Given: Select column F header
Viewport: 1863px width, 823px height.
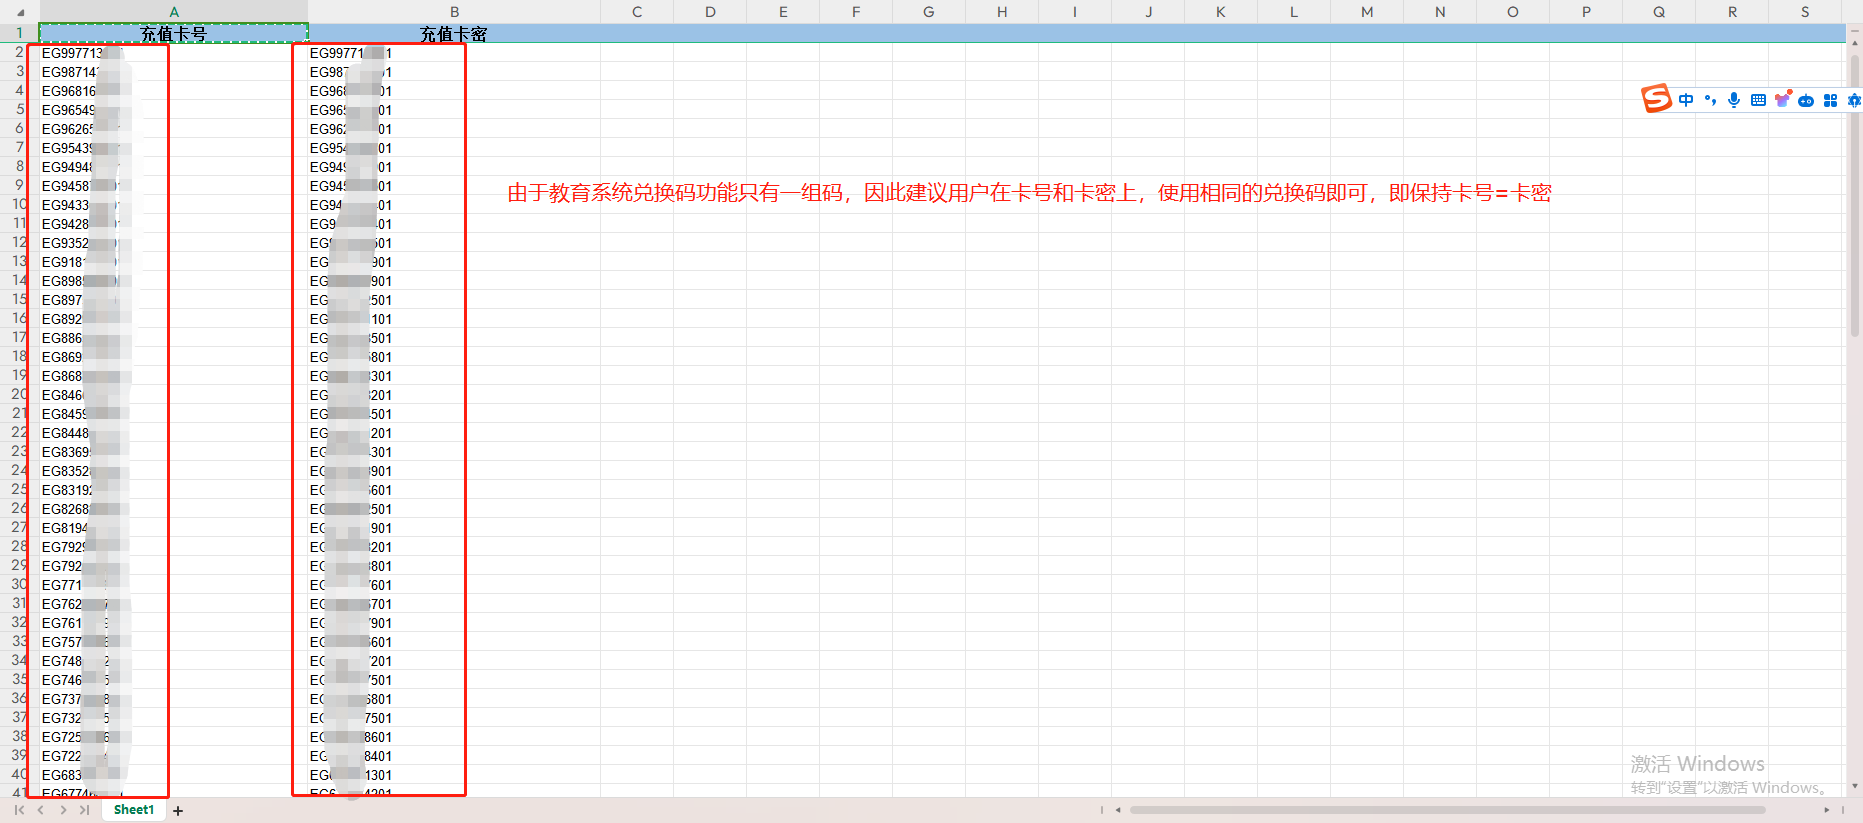Looking at the screenshot, I should [856, 12].
